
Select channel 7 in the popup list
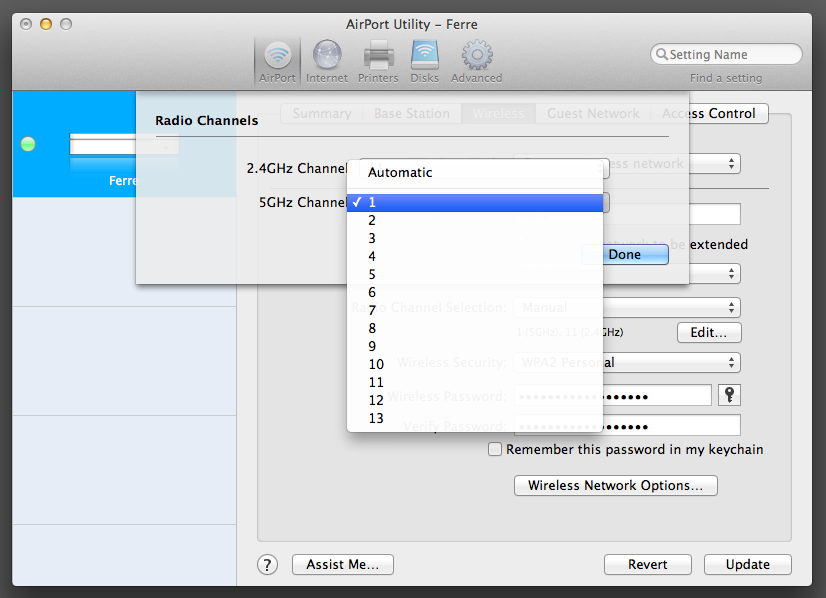coord(475,310)
